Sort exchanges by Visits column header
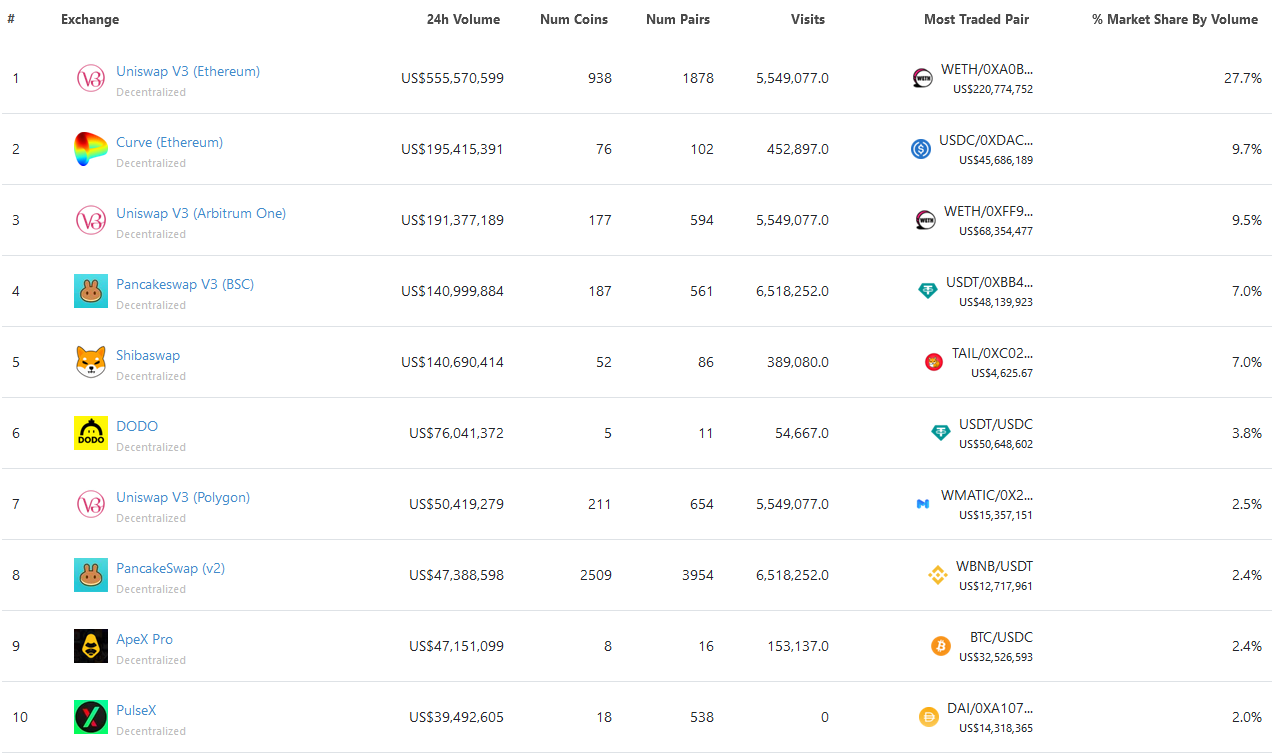Image resolution: width=1285 pixels, height=756 pixels. (807, 20)
